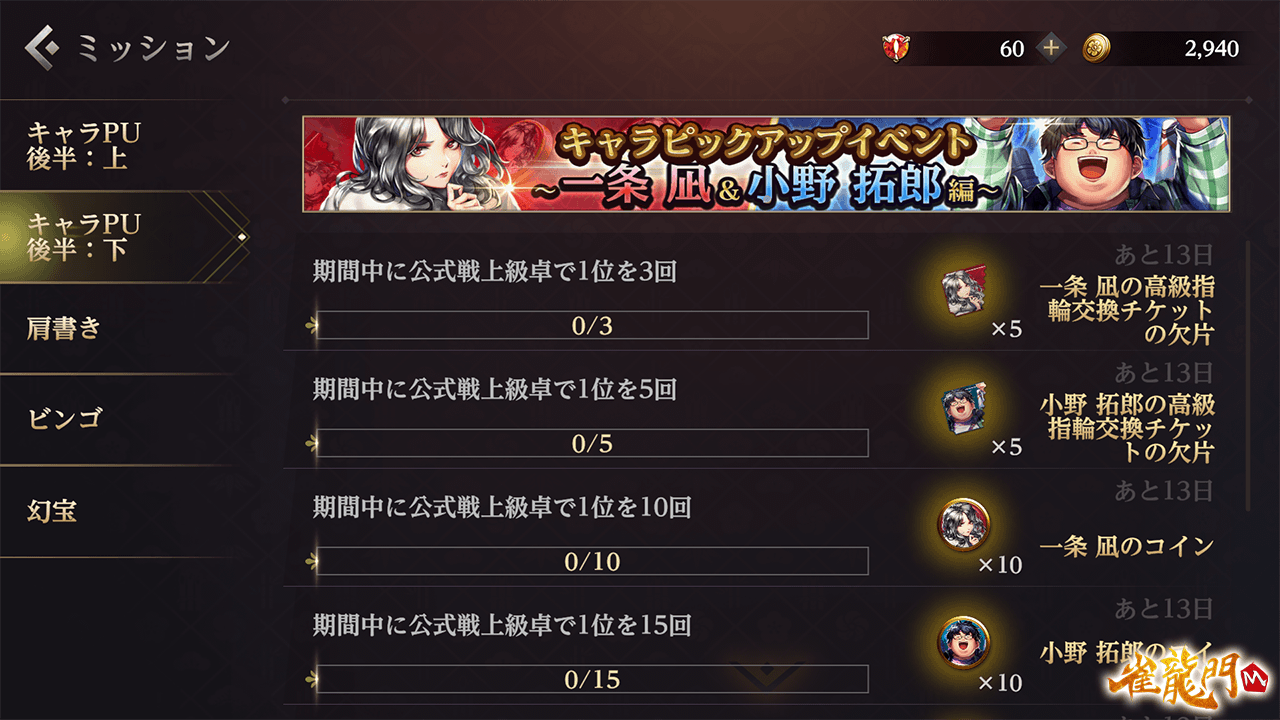Select the 1位を5回 mission row
Image resolution: width=1280 pixels, height=720 pixels.
(x=766, y=410)
